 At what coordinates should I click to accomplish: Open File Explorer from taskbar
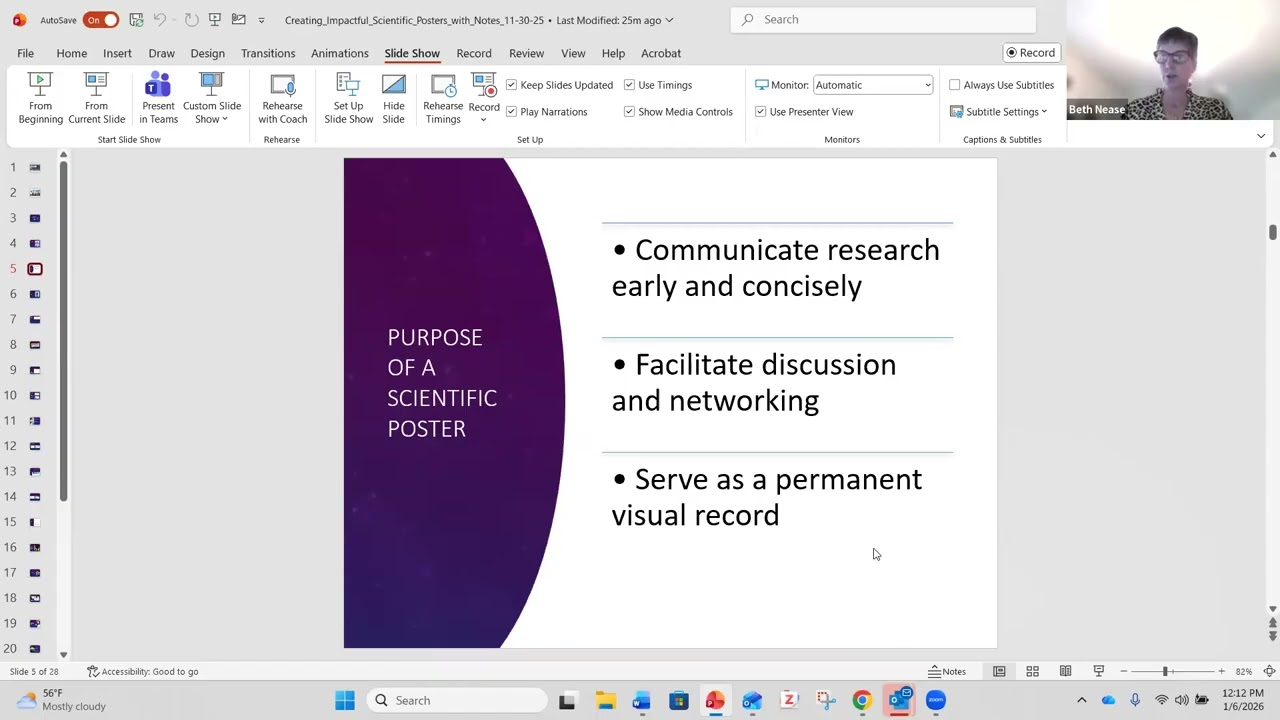point(605,700)
